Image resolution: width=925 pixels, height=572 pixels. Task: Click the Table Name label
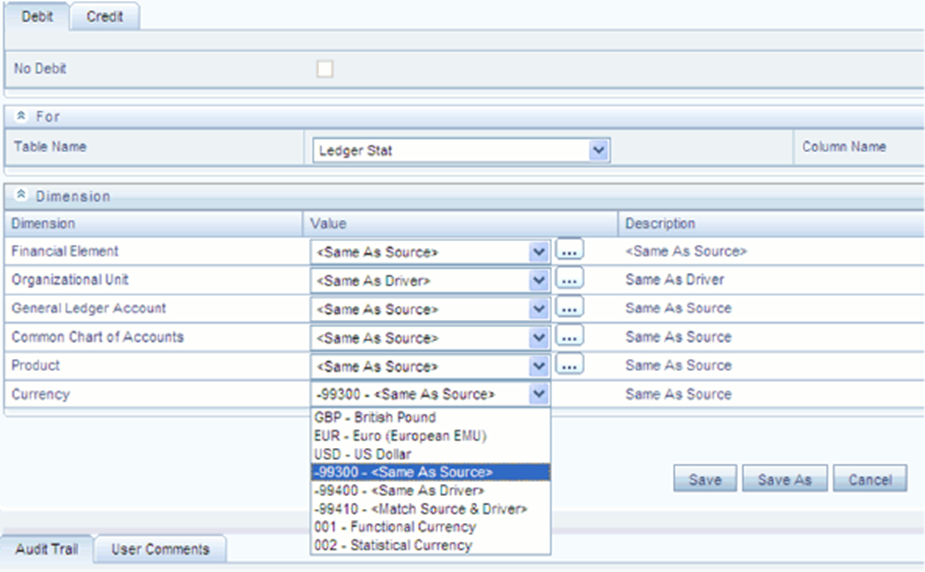point(50,146)
